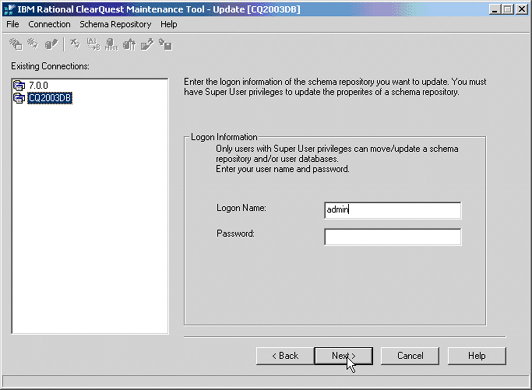Click the toolbar icon showing a database above small text
Viewport: 532px width, 390px height.
click(111, 44)
